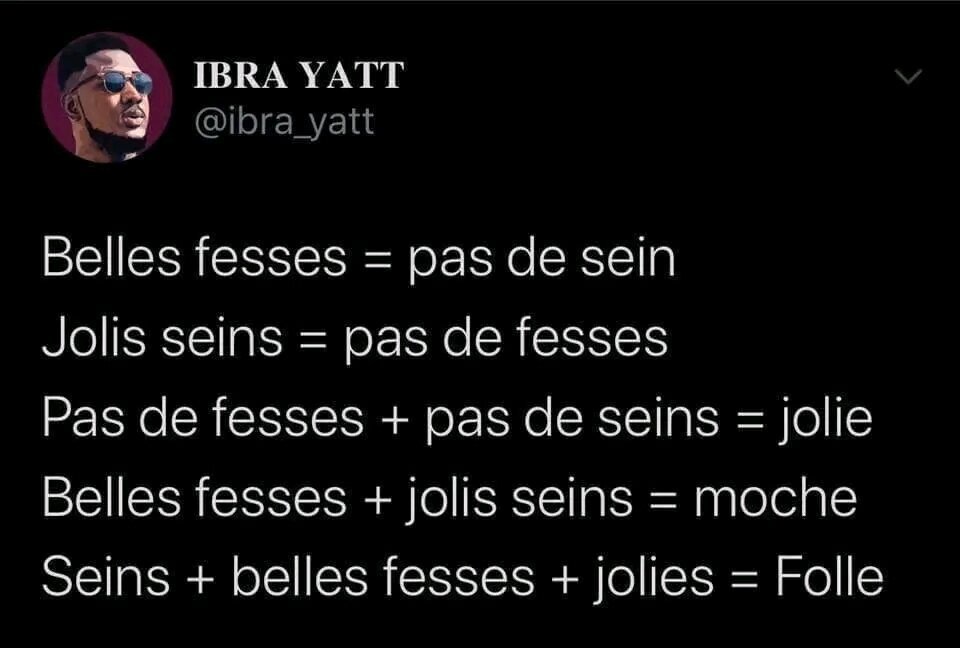Click "belles fesses" in the last line
Image resolution: width=960 pixels, height=648 pixels.
pyautogui.click(x=384, y=579)
